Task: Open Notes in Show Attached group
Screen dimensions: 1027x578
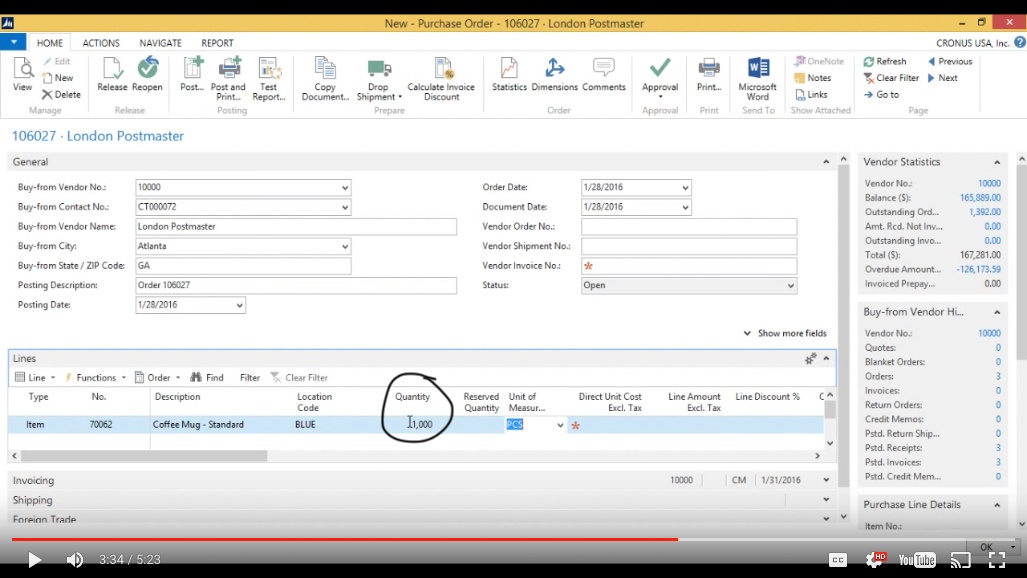Action: pyautogui.click(x=812, y=77)
